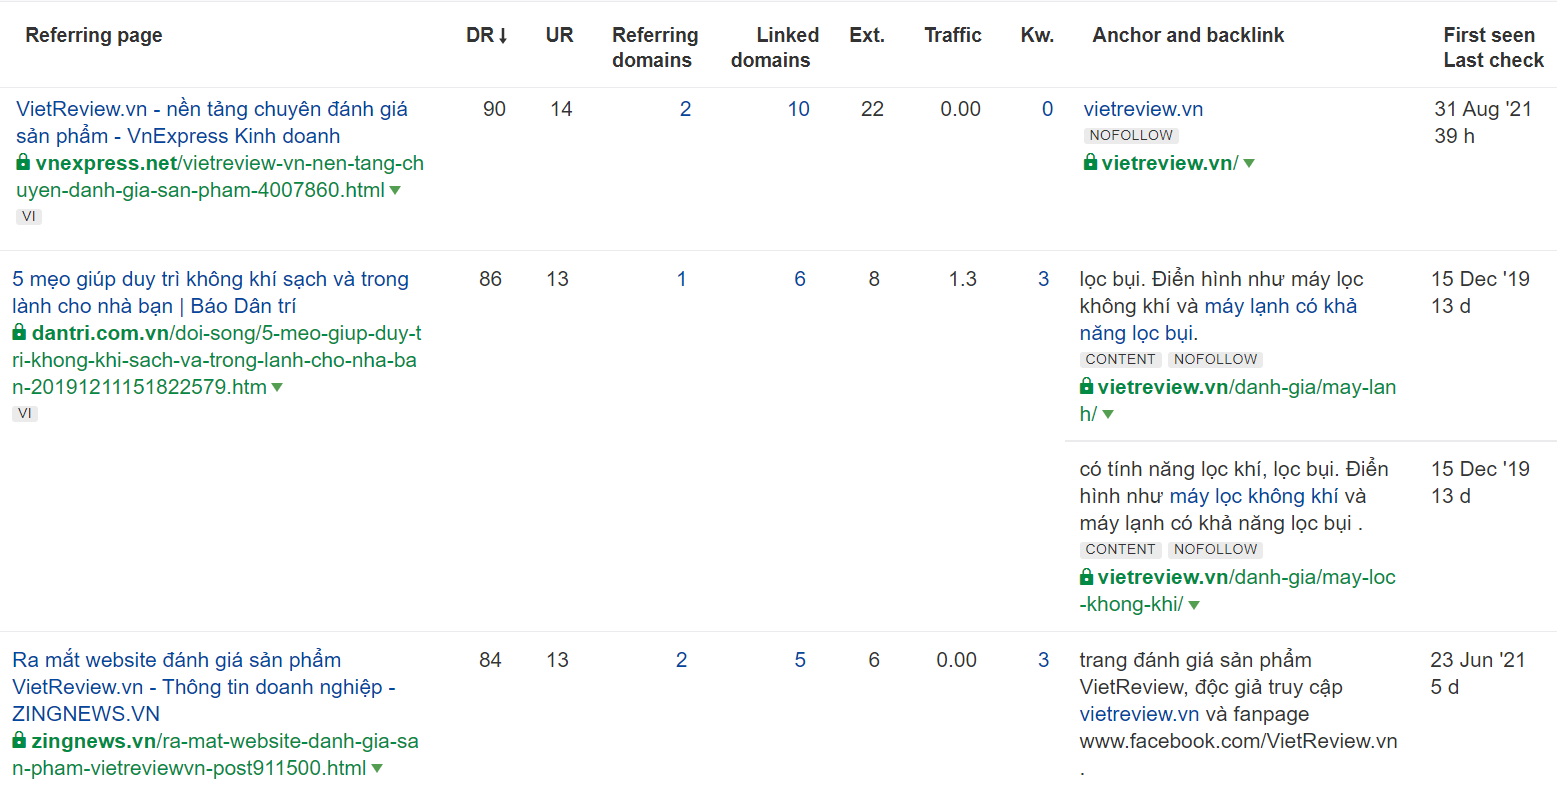Click lock icon beside vietreview.vn/danh-gia/may-lanh/ backlink
Image resolution: width=1557 pixels, height=787 pixels.
pos(1087,386)
